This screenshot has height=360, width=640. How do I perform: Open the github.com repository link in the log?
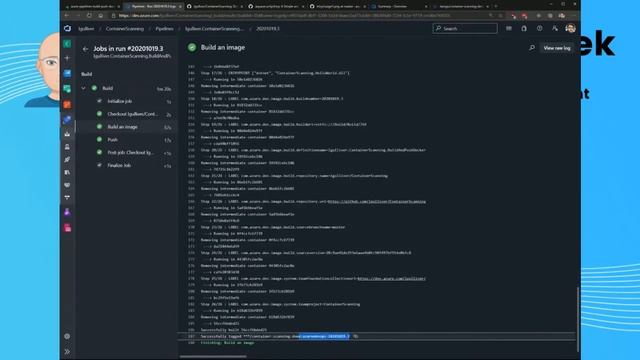(376, 202)
